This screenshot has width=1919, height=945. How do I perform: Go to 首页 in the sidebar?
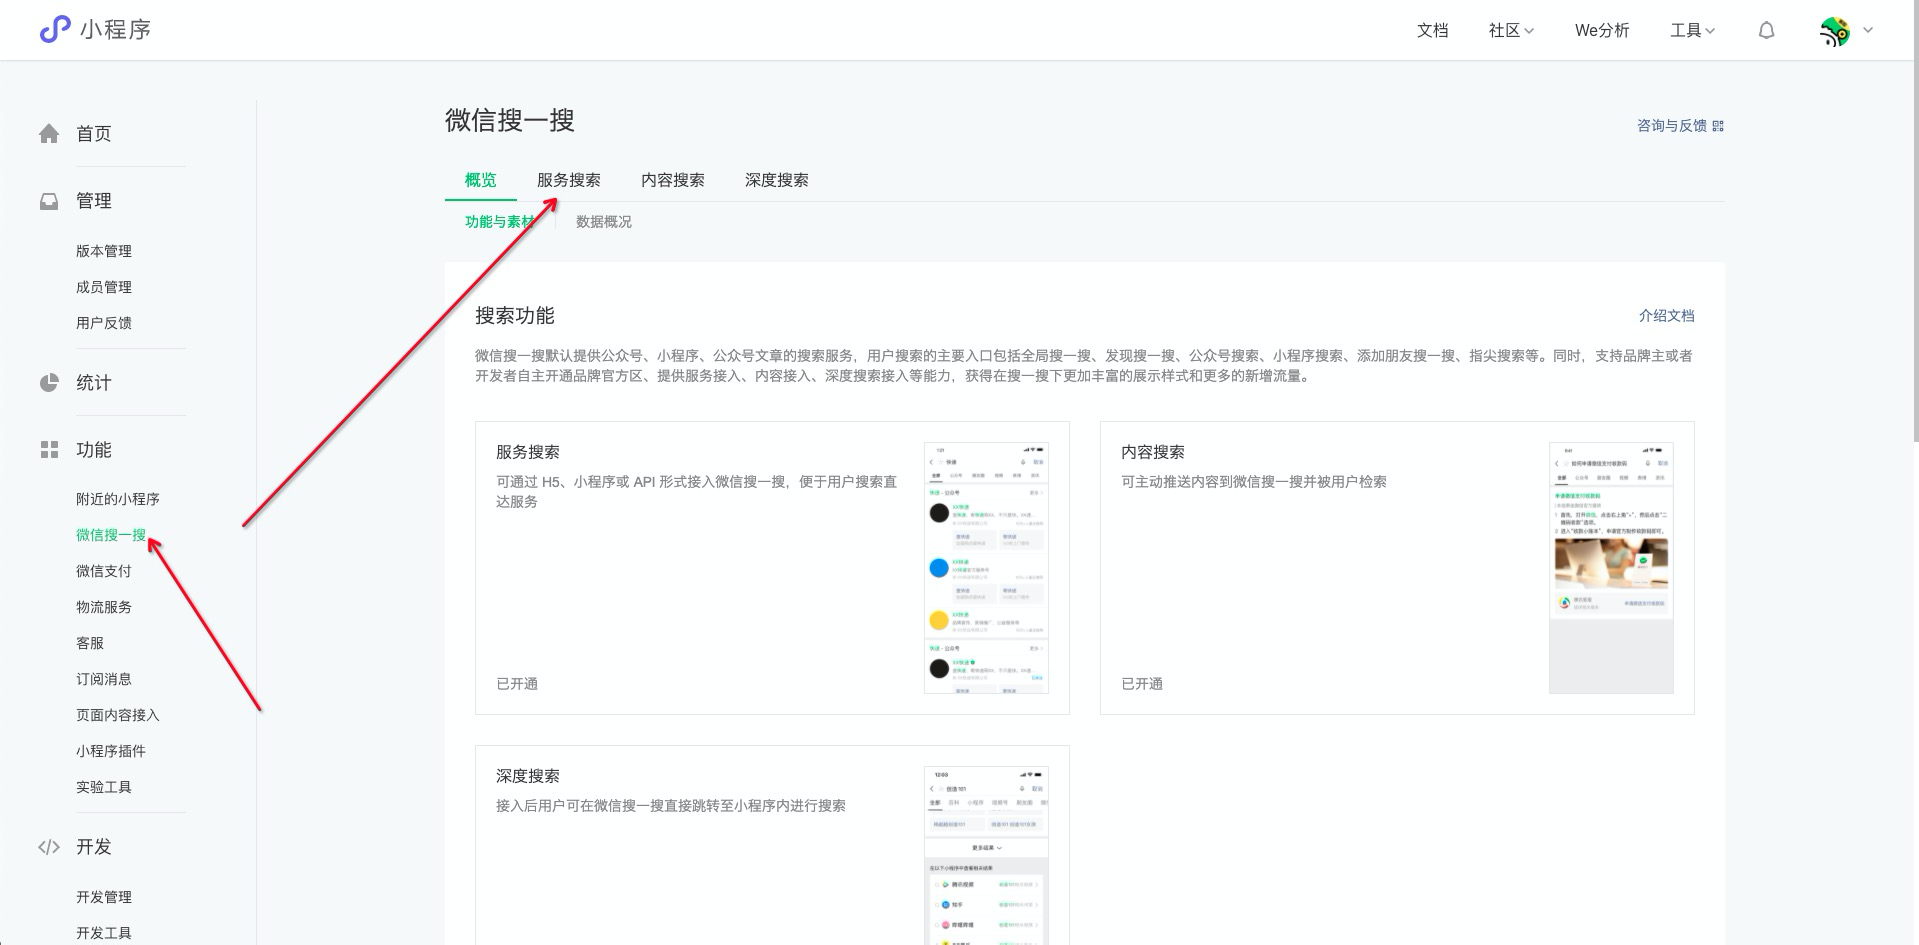click(x=93, y=134)
